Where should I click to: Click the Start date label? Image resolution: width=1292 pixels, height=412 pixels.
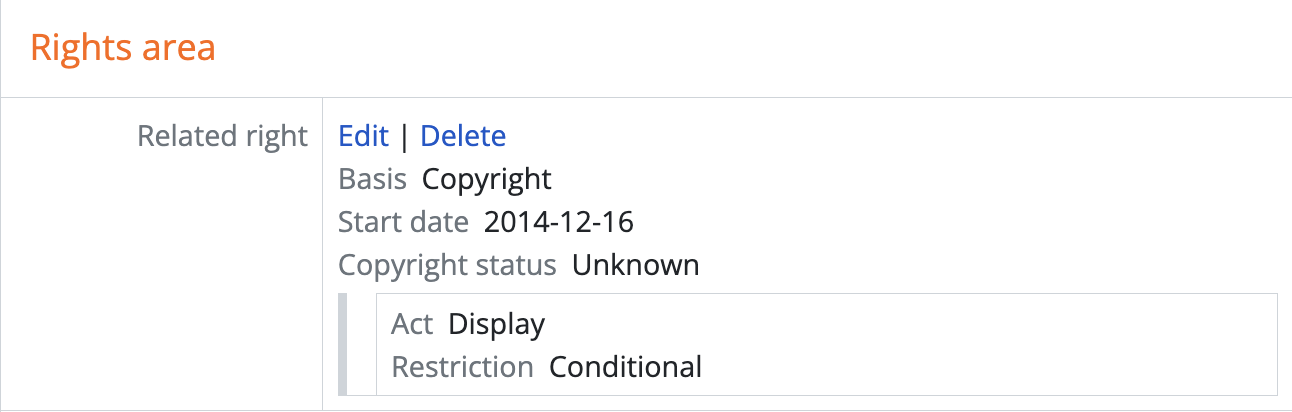click(x=403, y=222)
